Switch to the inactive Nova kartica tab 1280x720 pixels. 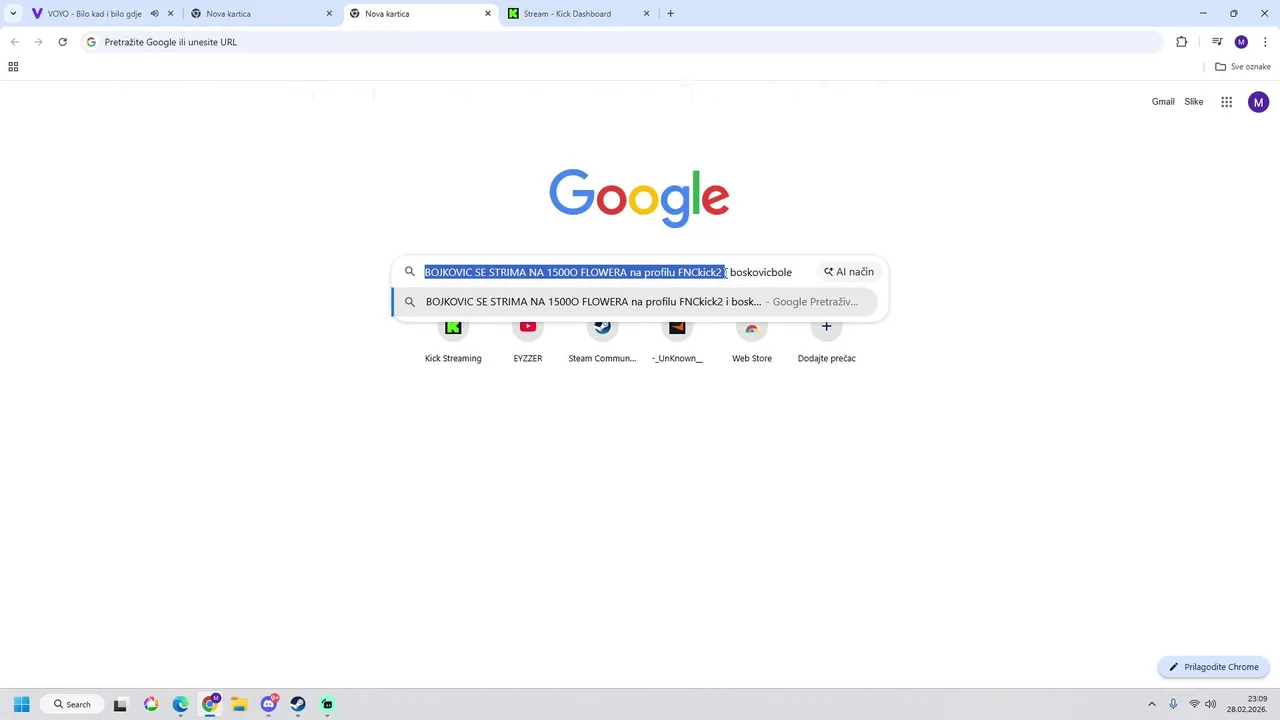[262, 14]
